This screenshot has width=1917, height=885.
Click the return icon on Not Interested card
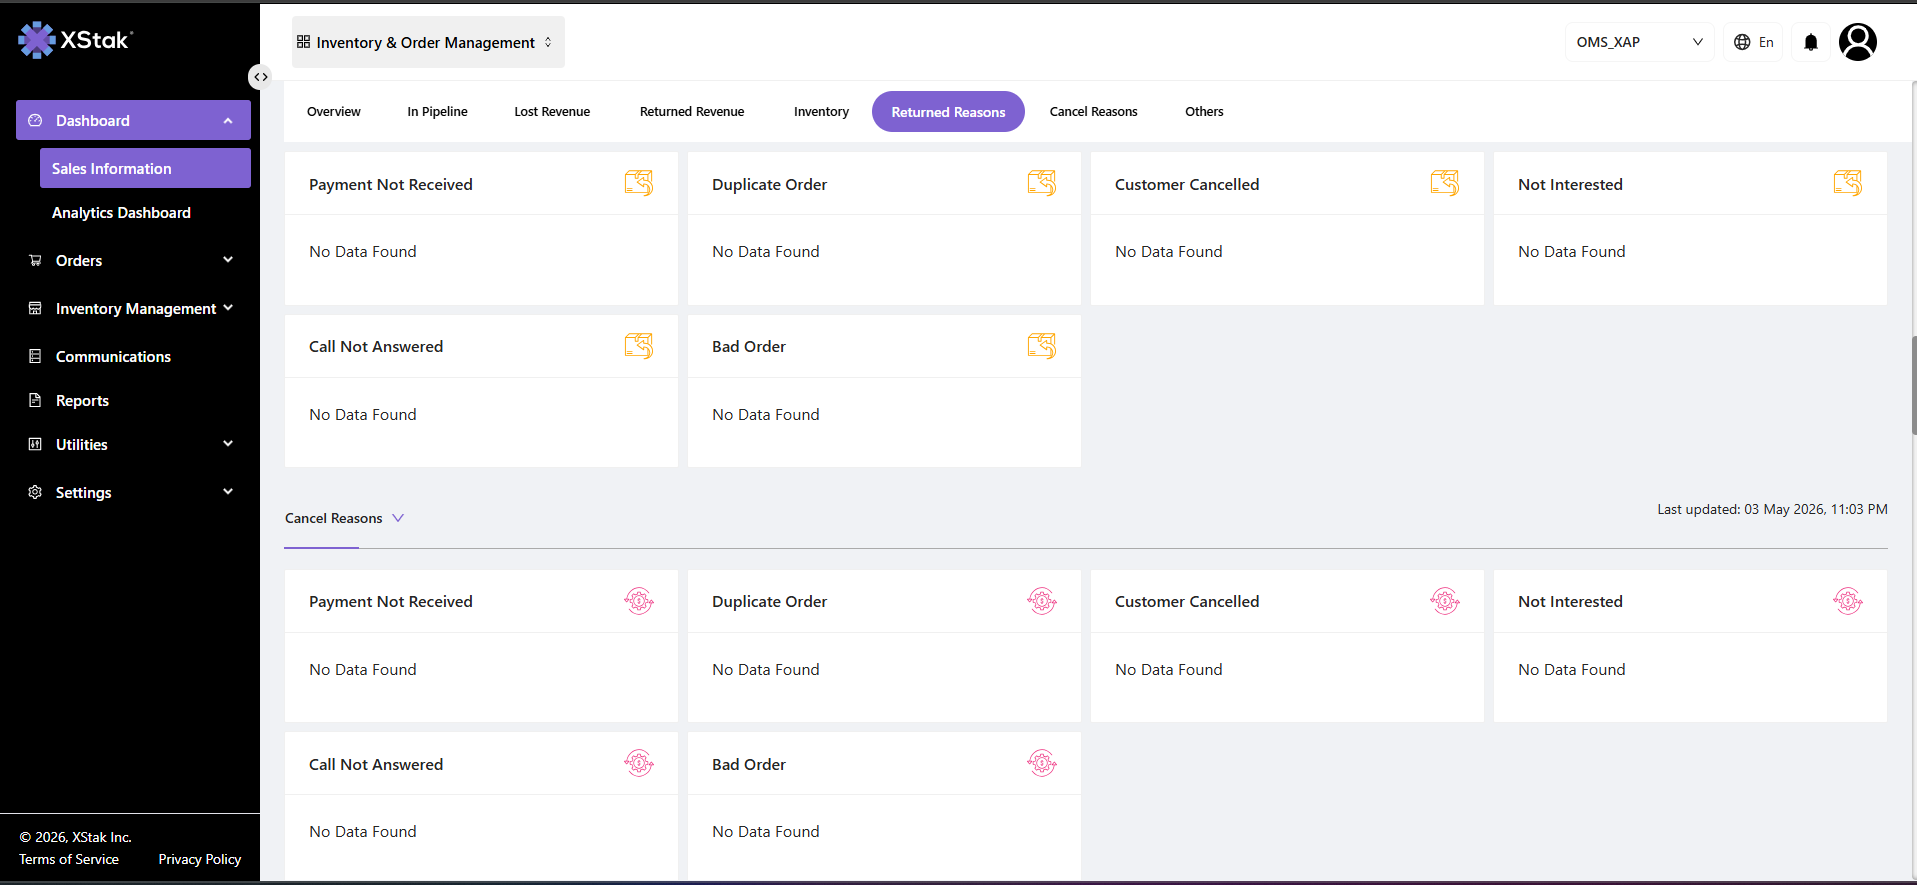[x=1848, y=183]
